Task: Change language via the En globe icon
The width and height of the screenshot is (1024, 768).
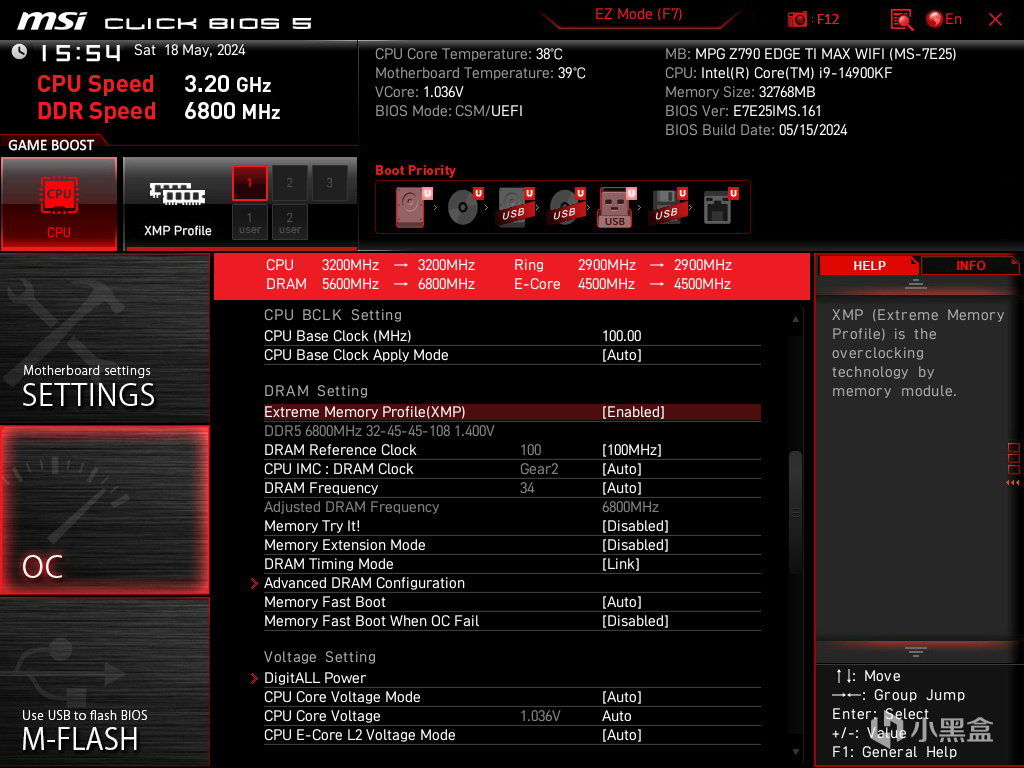Action: pos(944,20)
